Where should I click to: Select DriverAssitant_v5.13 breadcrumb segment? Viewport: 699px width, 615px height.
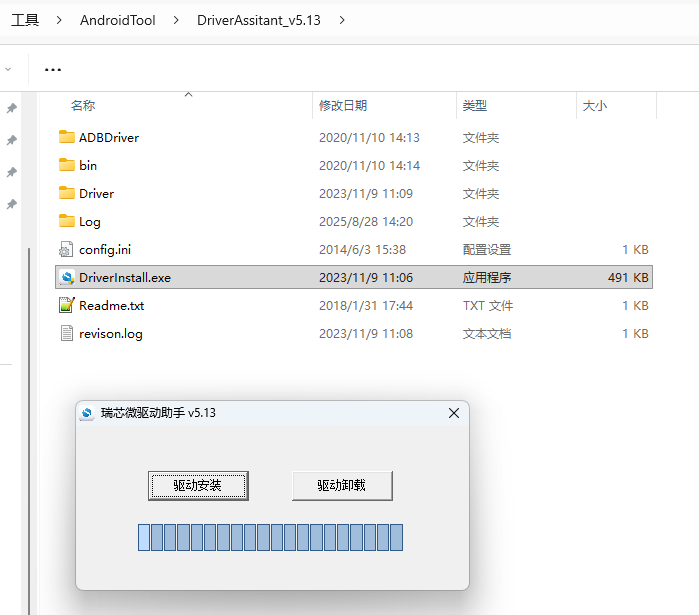click(259, 20)
